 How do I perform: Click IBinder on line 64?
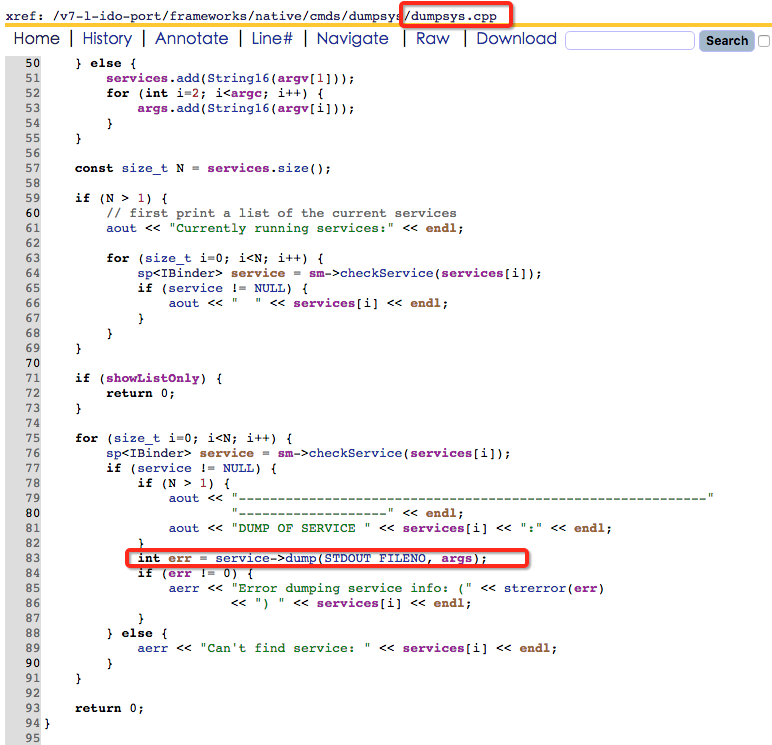click(188, 273)
